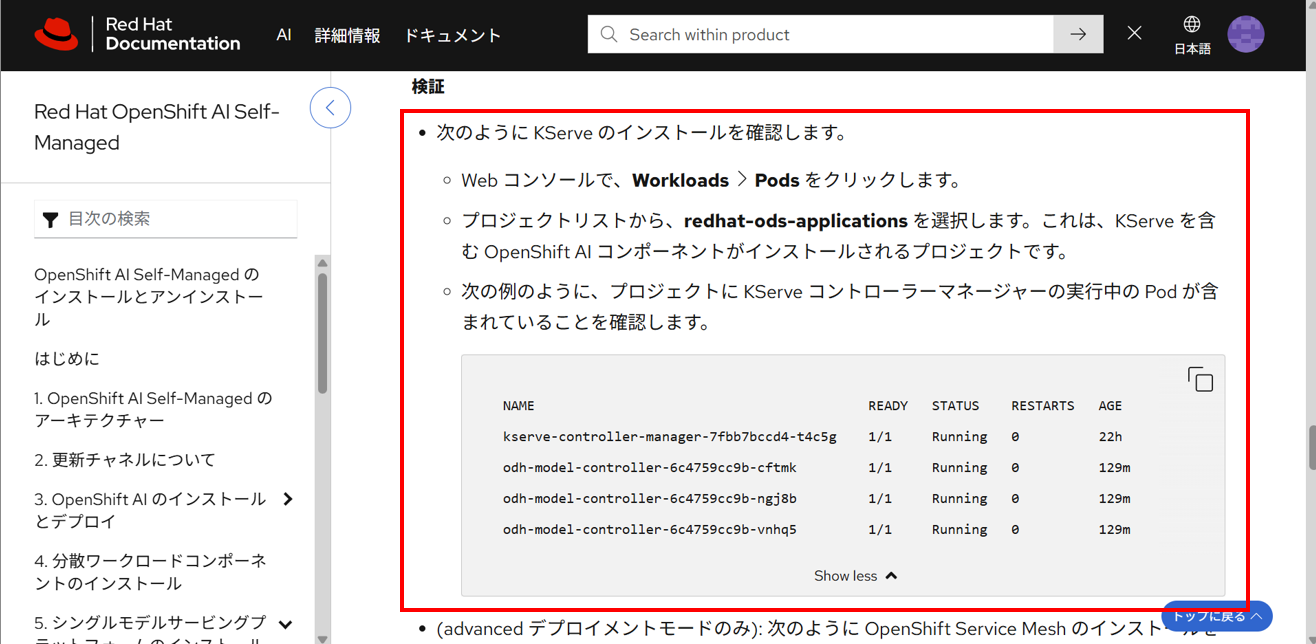
Task: Open the 詳細情報 menu
Action: pyautogui.click(x=347, y=35)
